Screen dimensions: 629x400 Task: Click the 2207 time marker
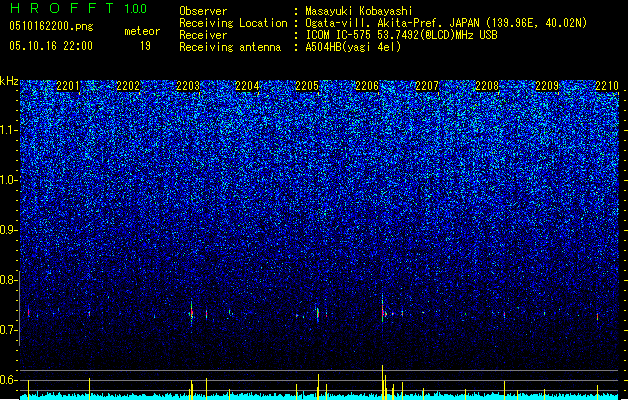[427, 85]
